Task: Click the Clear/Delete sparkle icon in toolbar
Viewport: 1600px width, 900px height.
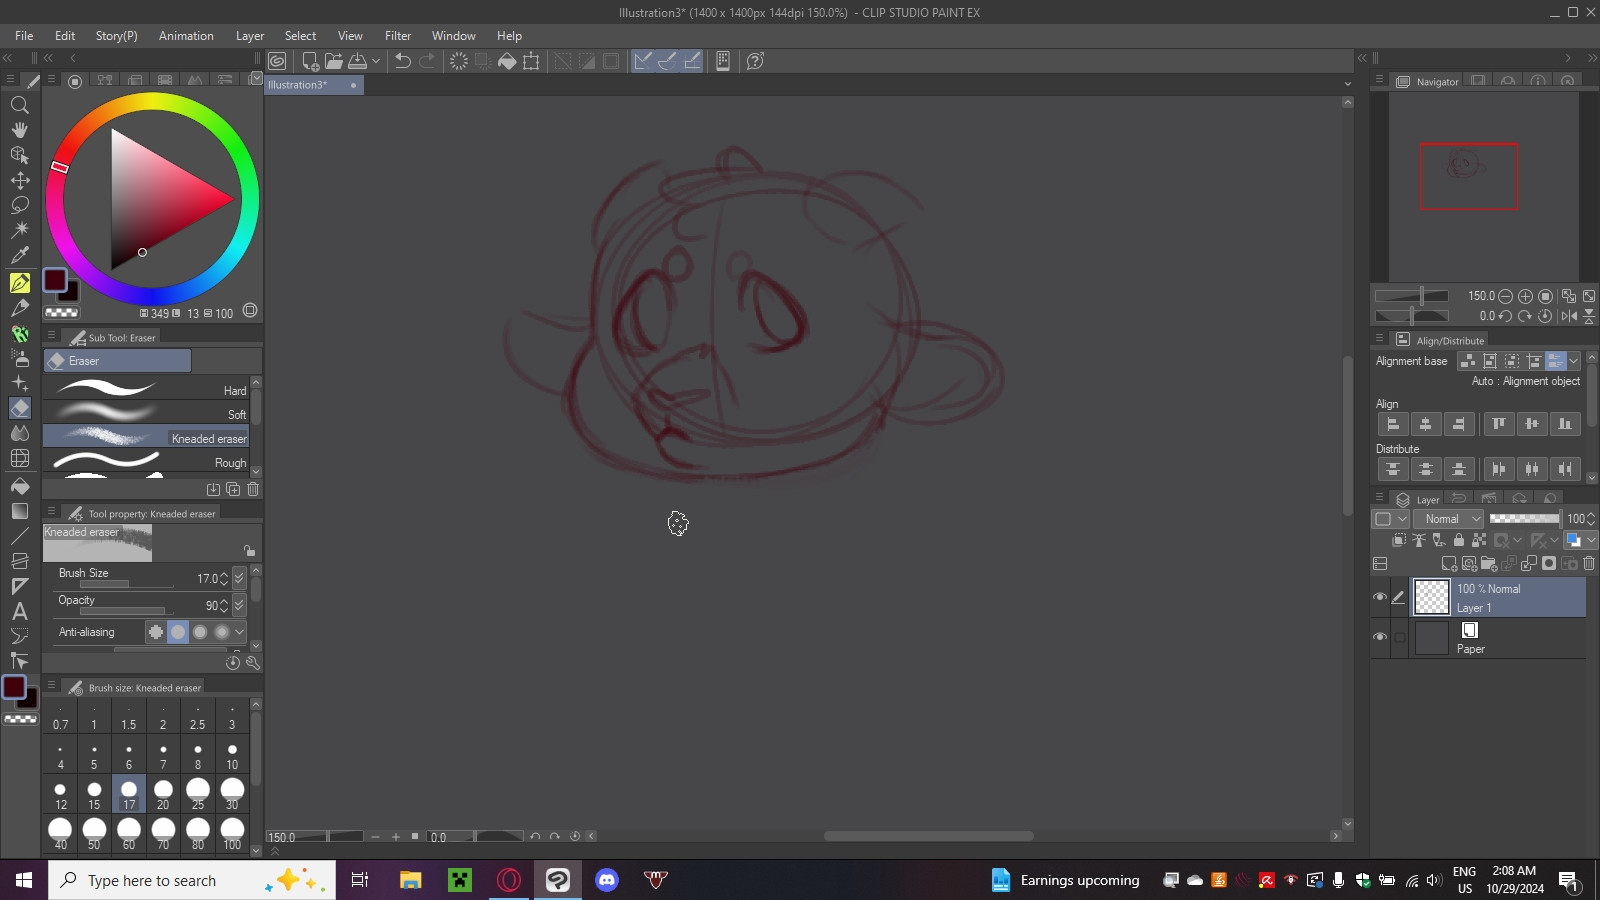Action: (x=458, y=61)
